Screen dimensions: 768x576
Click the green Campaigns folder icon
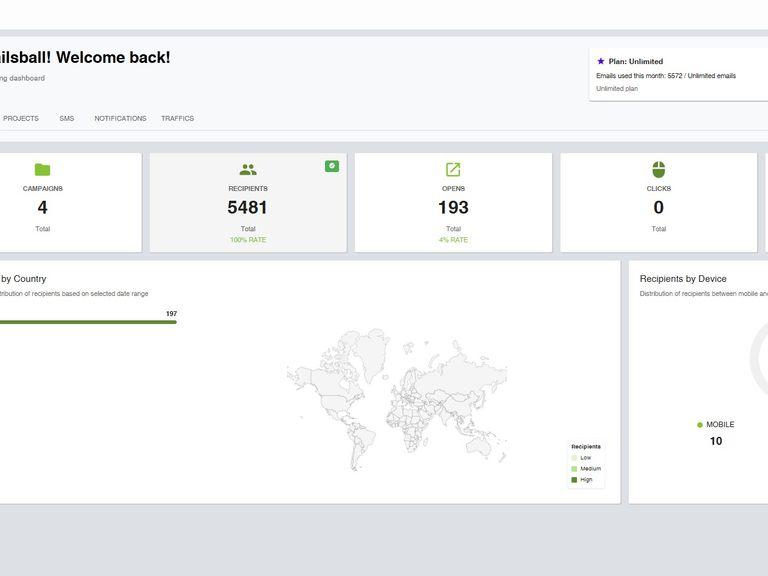tap(43, 169)
